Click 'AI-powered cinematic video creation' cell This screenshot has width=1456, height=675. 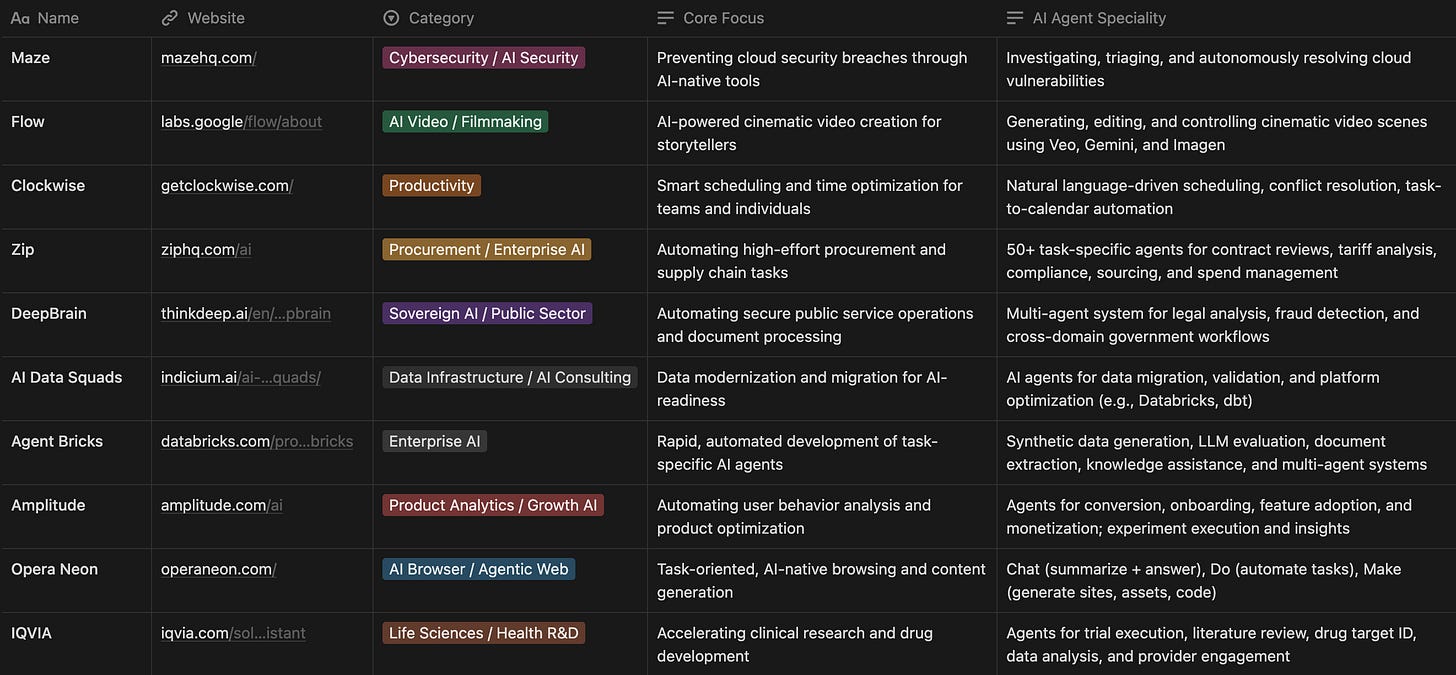point(822,133)
